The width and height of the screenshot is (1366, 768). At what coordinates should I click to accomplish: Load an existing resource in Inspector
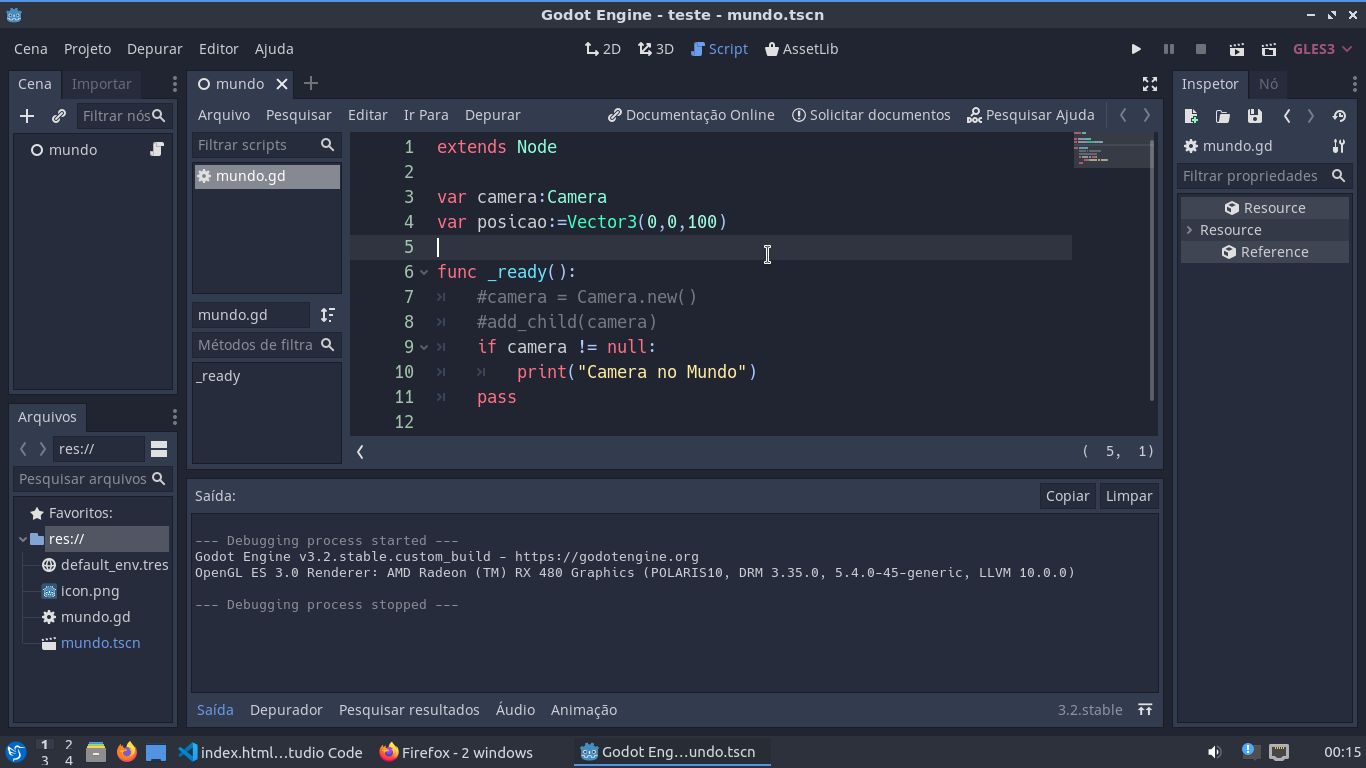(1223, 116)
